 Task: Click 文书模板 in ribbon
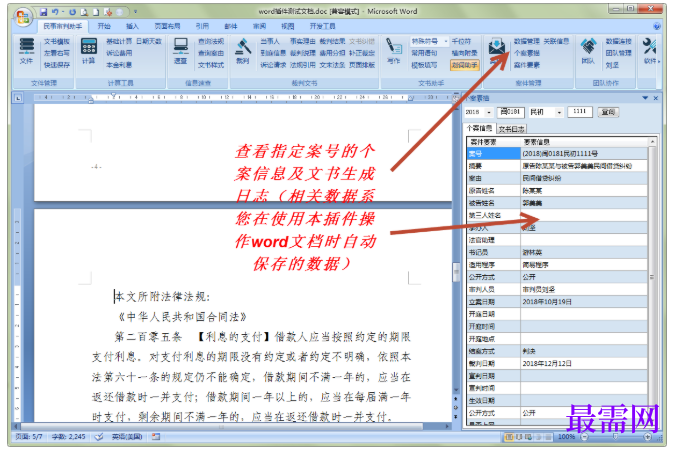[56, 41]
